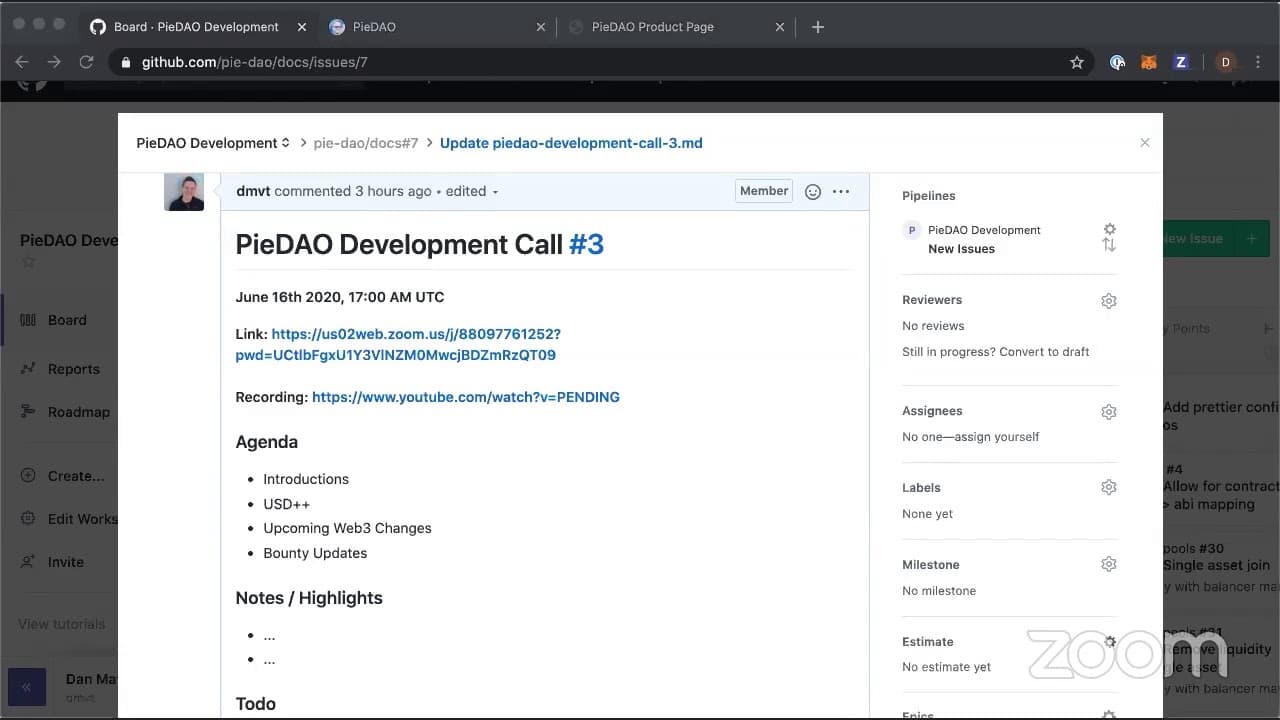
Task: Click Upcoming Web3 Changes agenda item
Action: point(347,528)
